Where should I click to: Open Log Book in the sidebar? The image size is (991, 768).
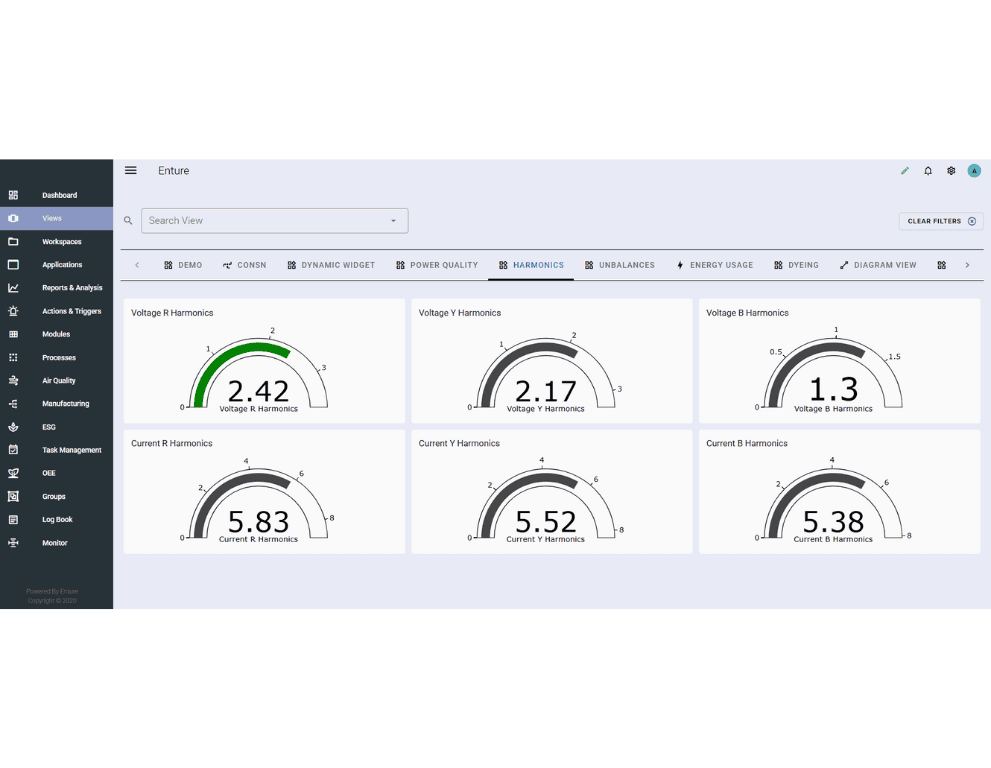(x=57, y=520)
